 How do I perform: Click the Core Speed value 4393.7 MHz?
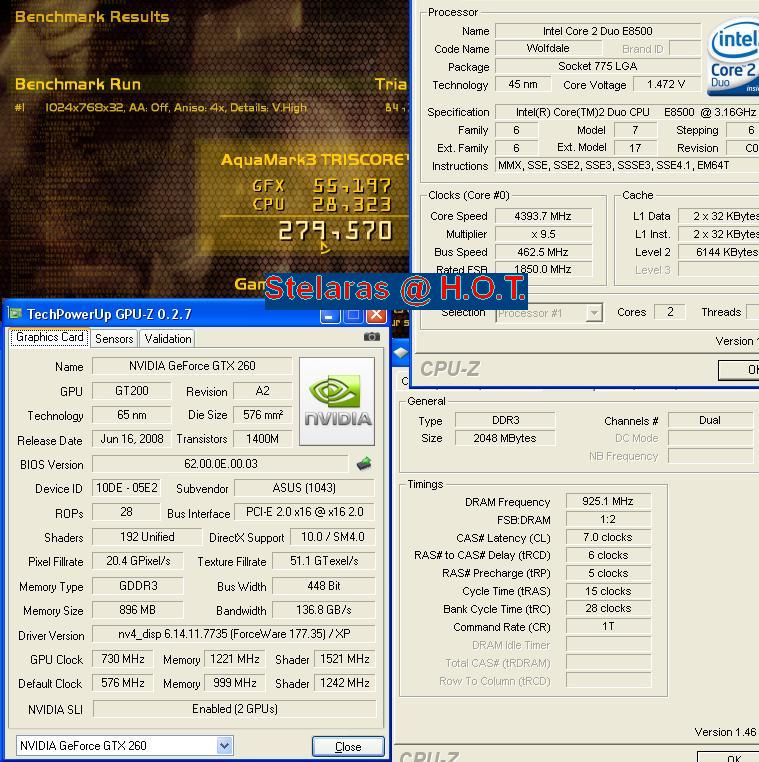pyautogui.click(x=543, y=216)
